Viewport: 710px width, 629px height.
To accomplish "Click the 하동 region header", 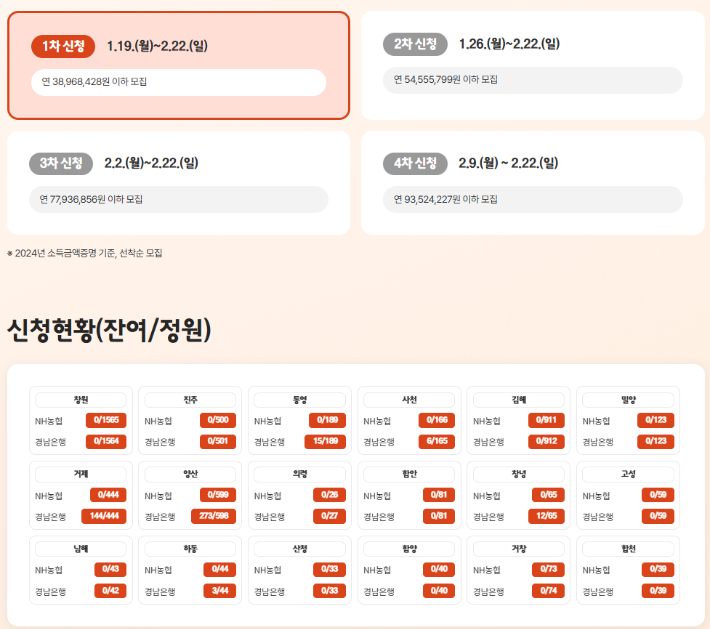I will coord(190,549).
